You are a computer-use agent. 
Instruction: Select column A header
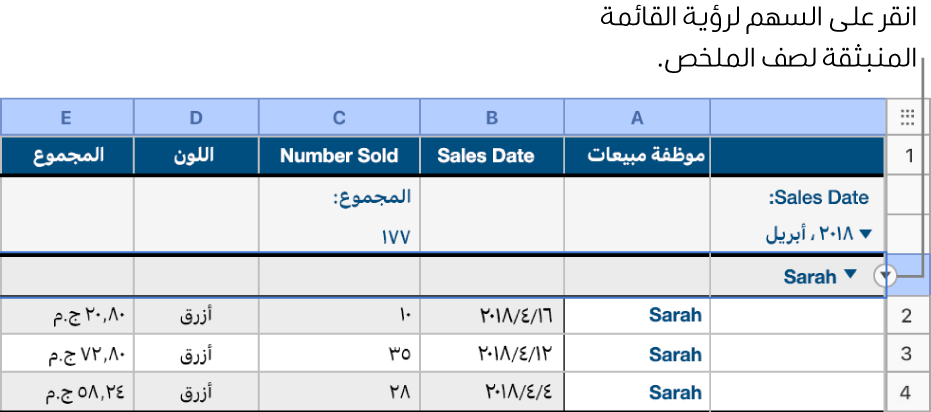637,117
